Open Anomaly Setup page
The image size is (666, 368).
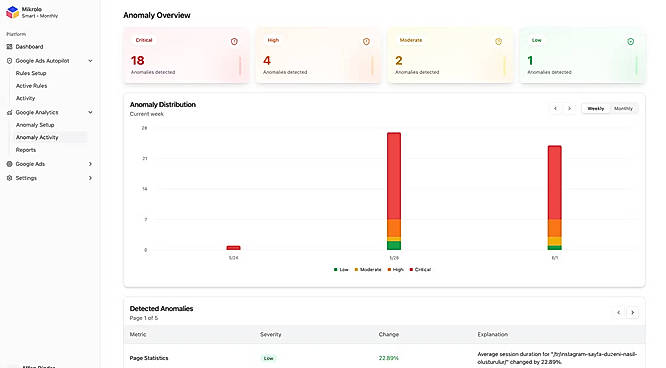click(35, 125)
